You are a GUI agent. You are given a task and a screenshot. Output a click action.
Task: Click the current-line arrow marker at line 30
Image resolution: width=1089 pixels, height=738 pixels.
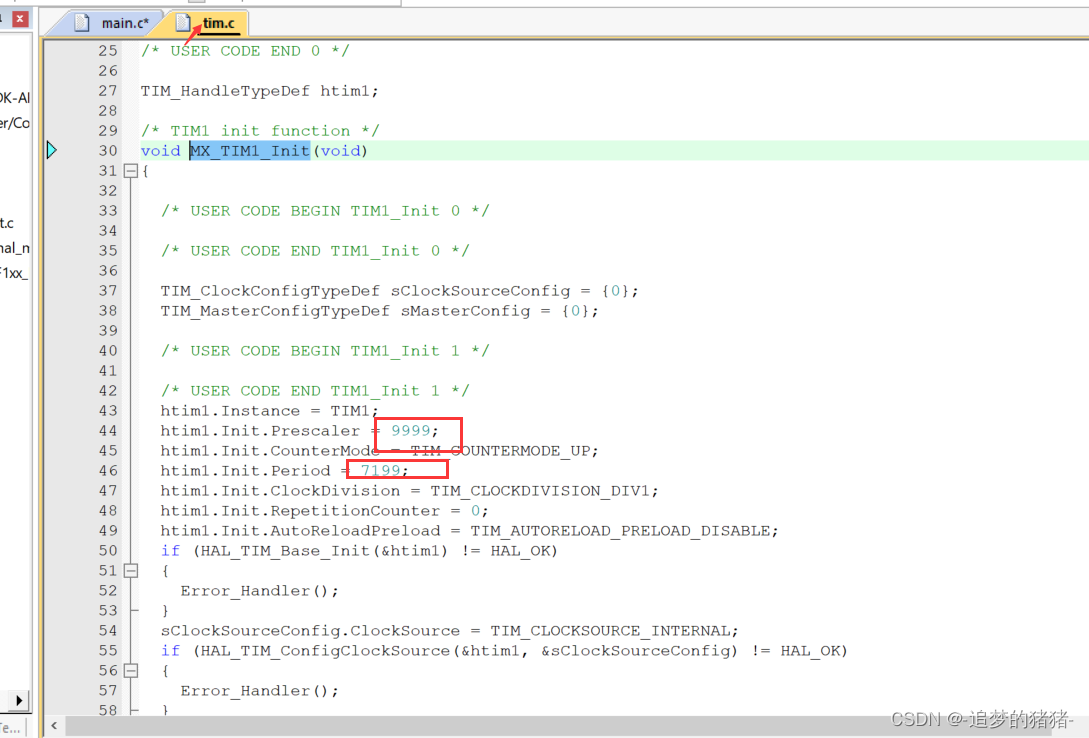coord(51,150)
